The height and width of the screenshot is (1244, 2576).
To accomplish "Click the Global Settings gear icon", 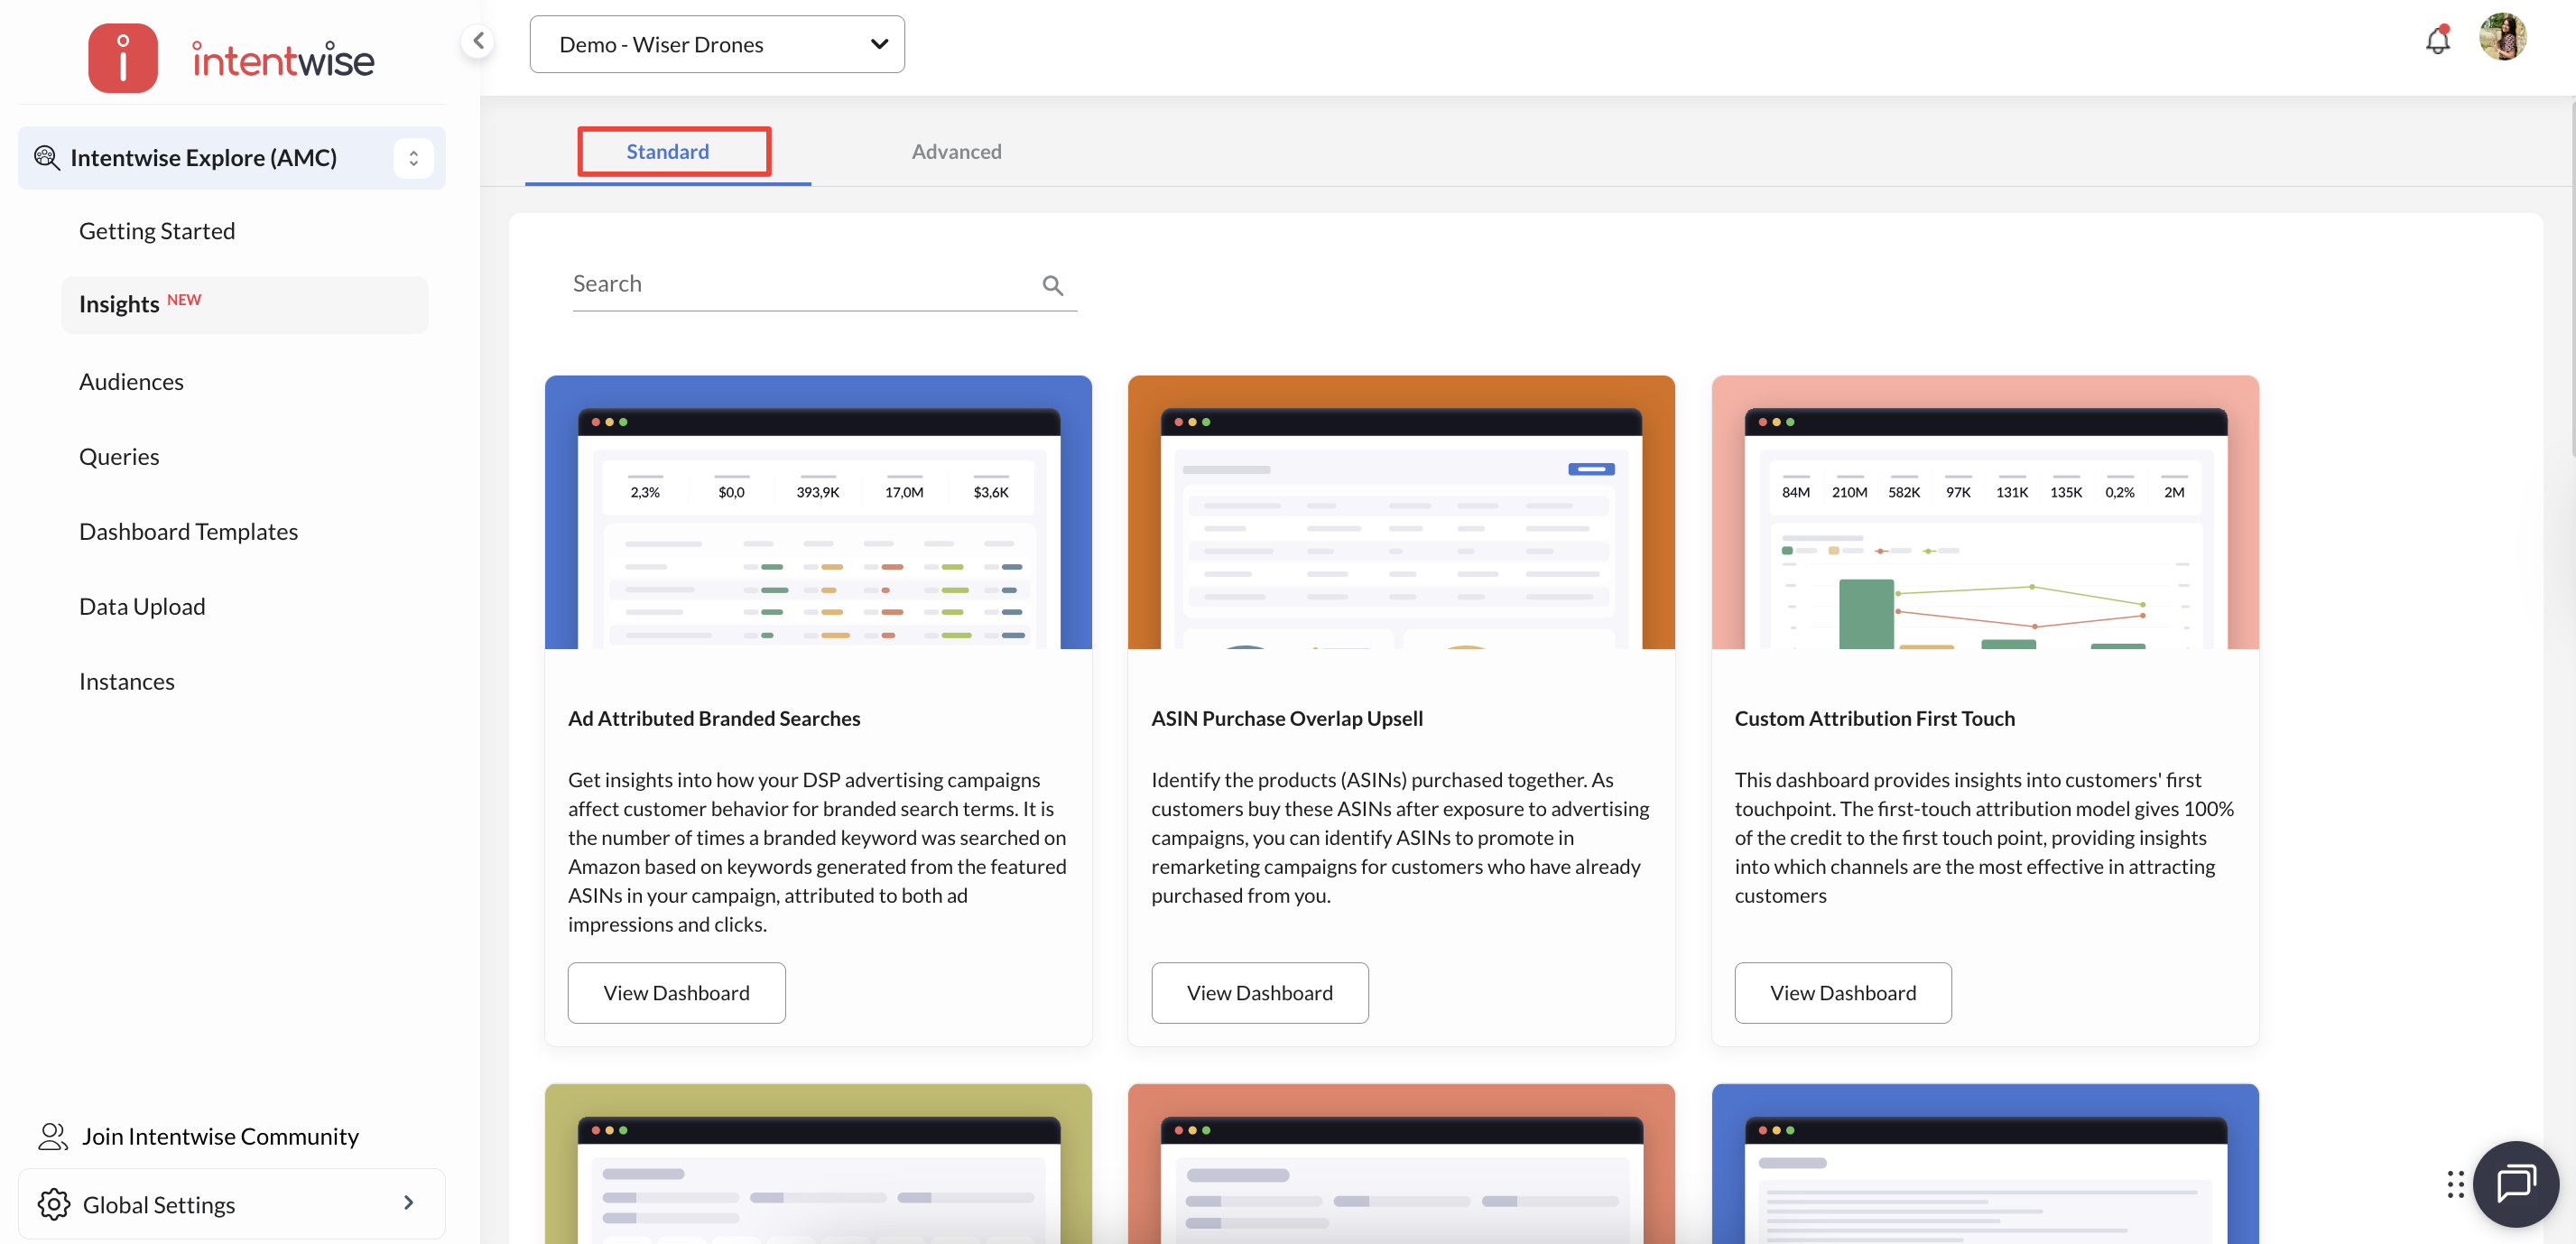I will point(54,1203).
